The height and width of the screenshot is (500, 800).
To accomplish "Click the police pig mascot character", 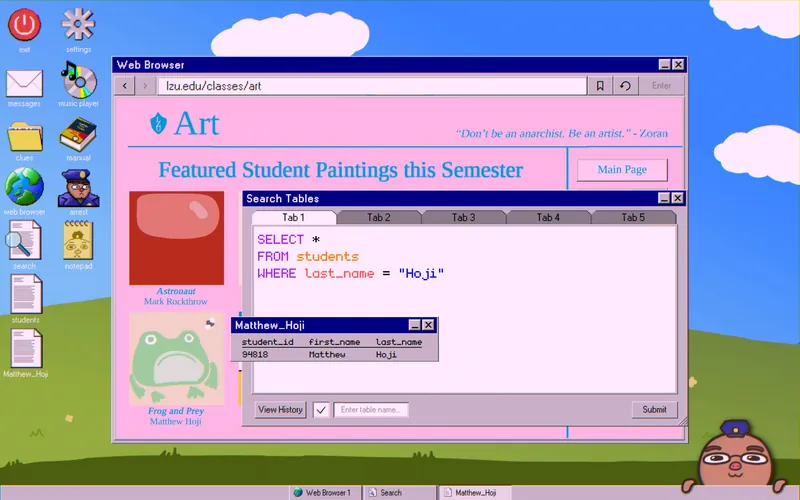I will (734, 458).
